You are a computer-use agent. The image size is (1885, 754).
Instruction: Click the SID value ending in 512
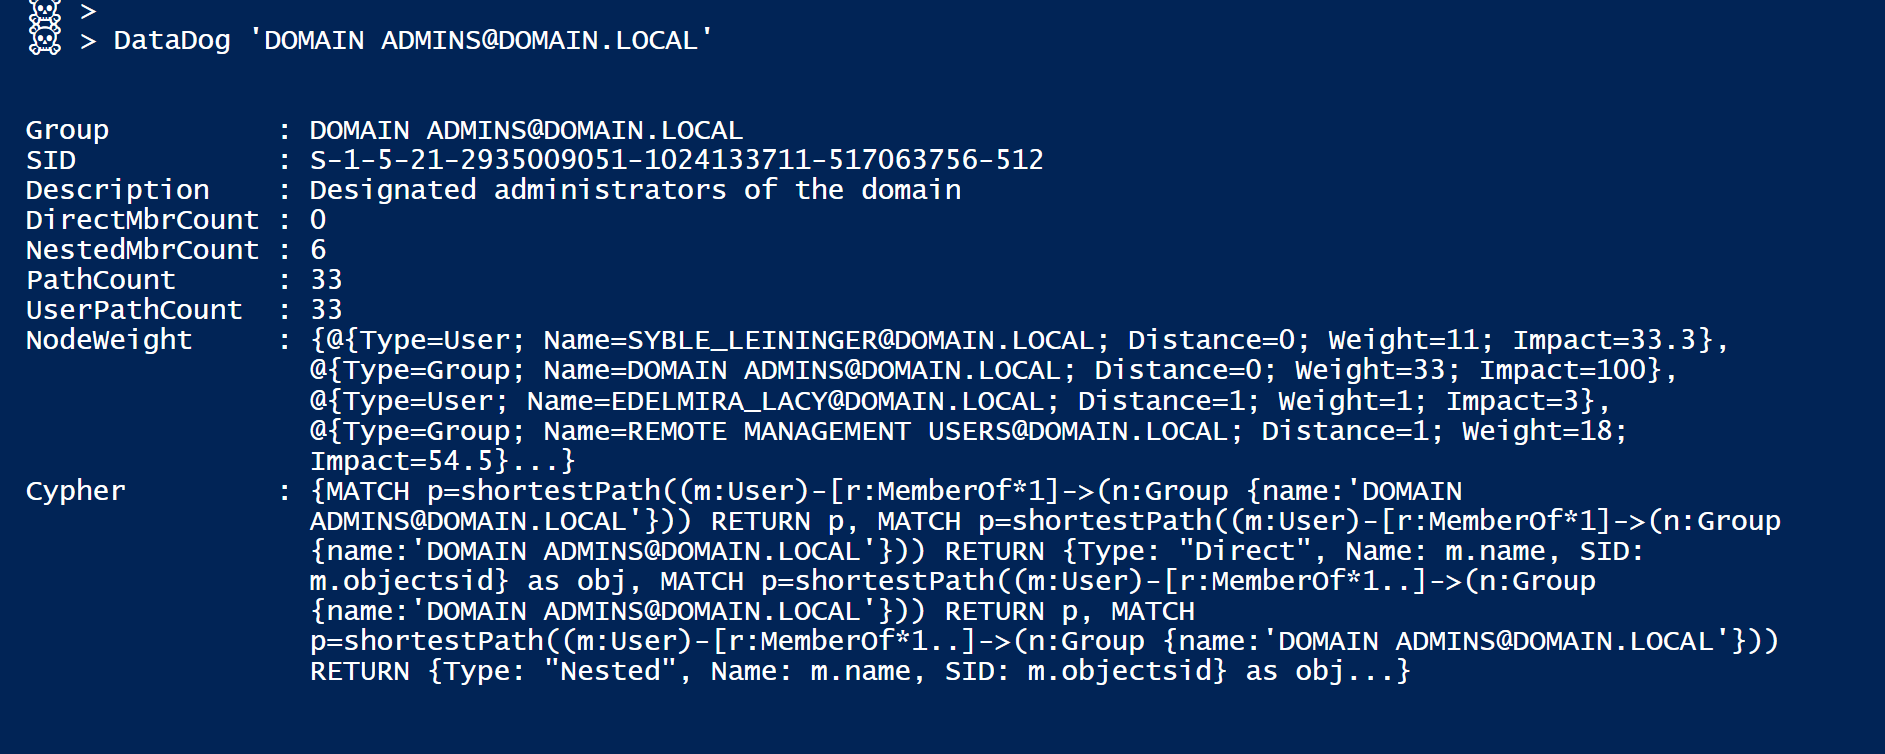point(676,160)
